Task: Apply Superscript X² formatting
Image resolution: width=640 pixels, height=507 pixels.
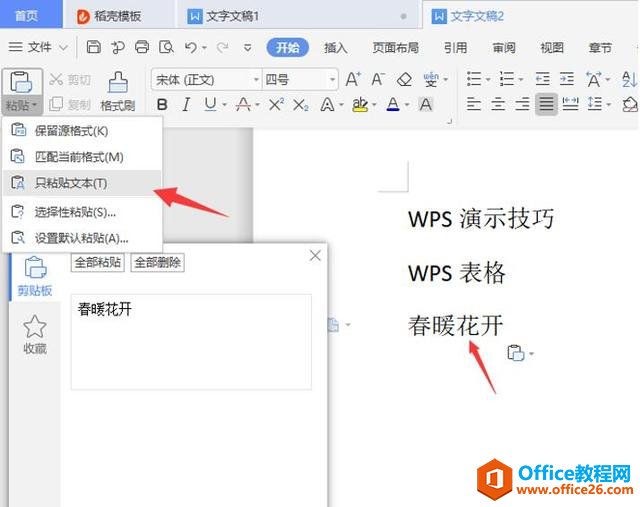Action: (x=276, y=105)
